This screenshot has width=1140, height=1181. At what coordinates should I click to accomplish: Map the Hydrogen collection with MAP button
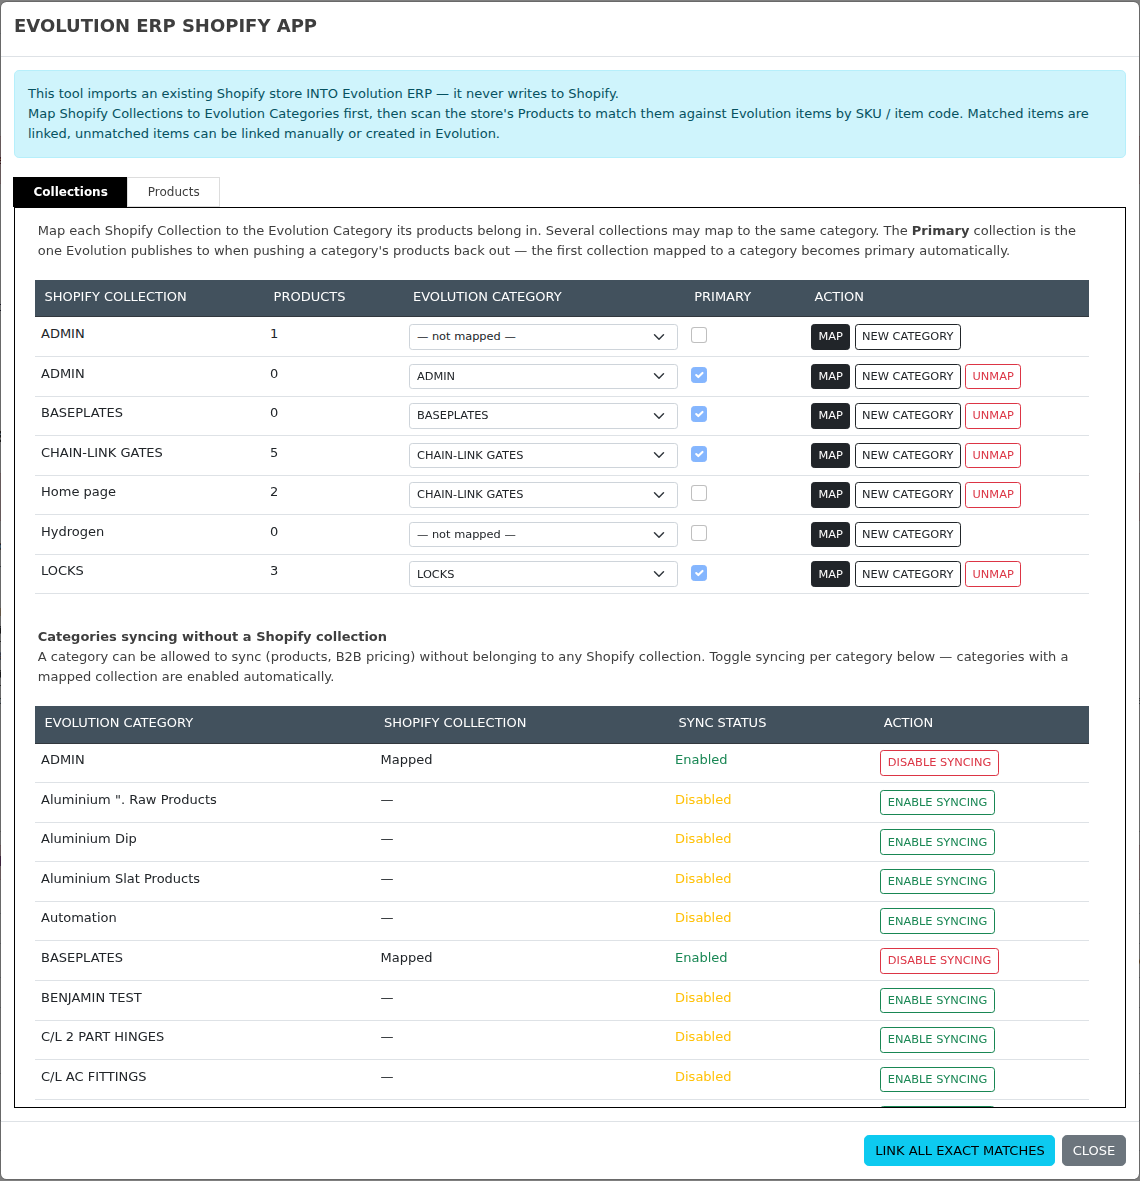[x=831, y=534]
